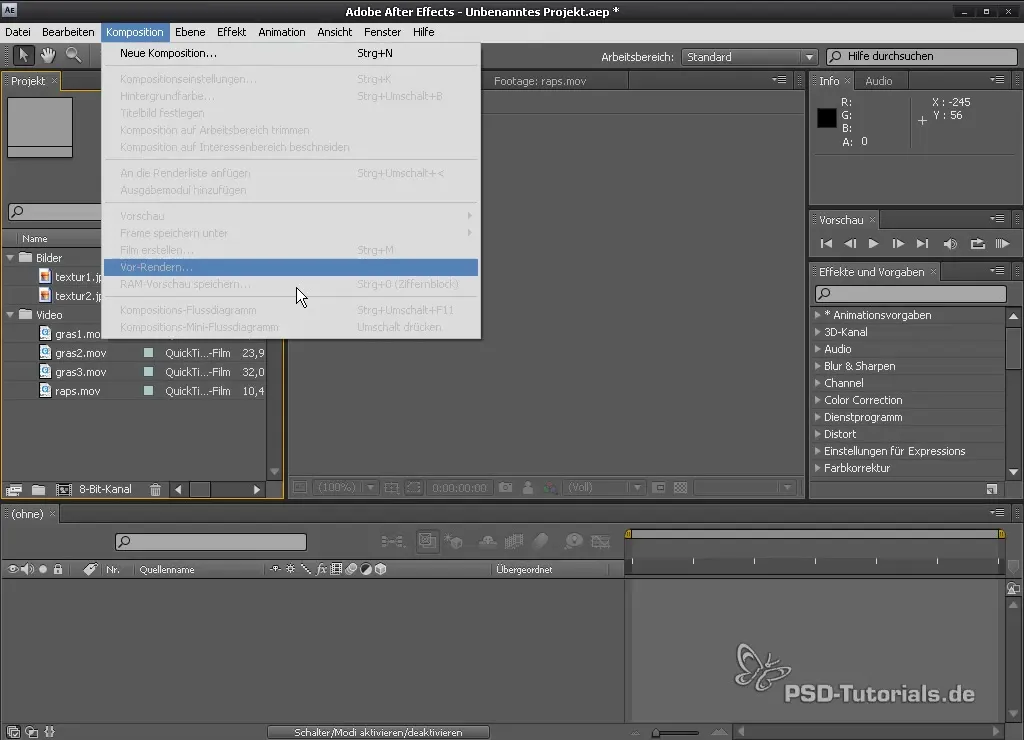
Task: Play the preview in Vorschau panel
Action: click(x=873, y=244)
